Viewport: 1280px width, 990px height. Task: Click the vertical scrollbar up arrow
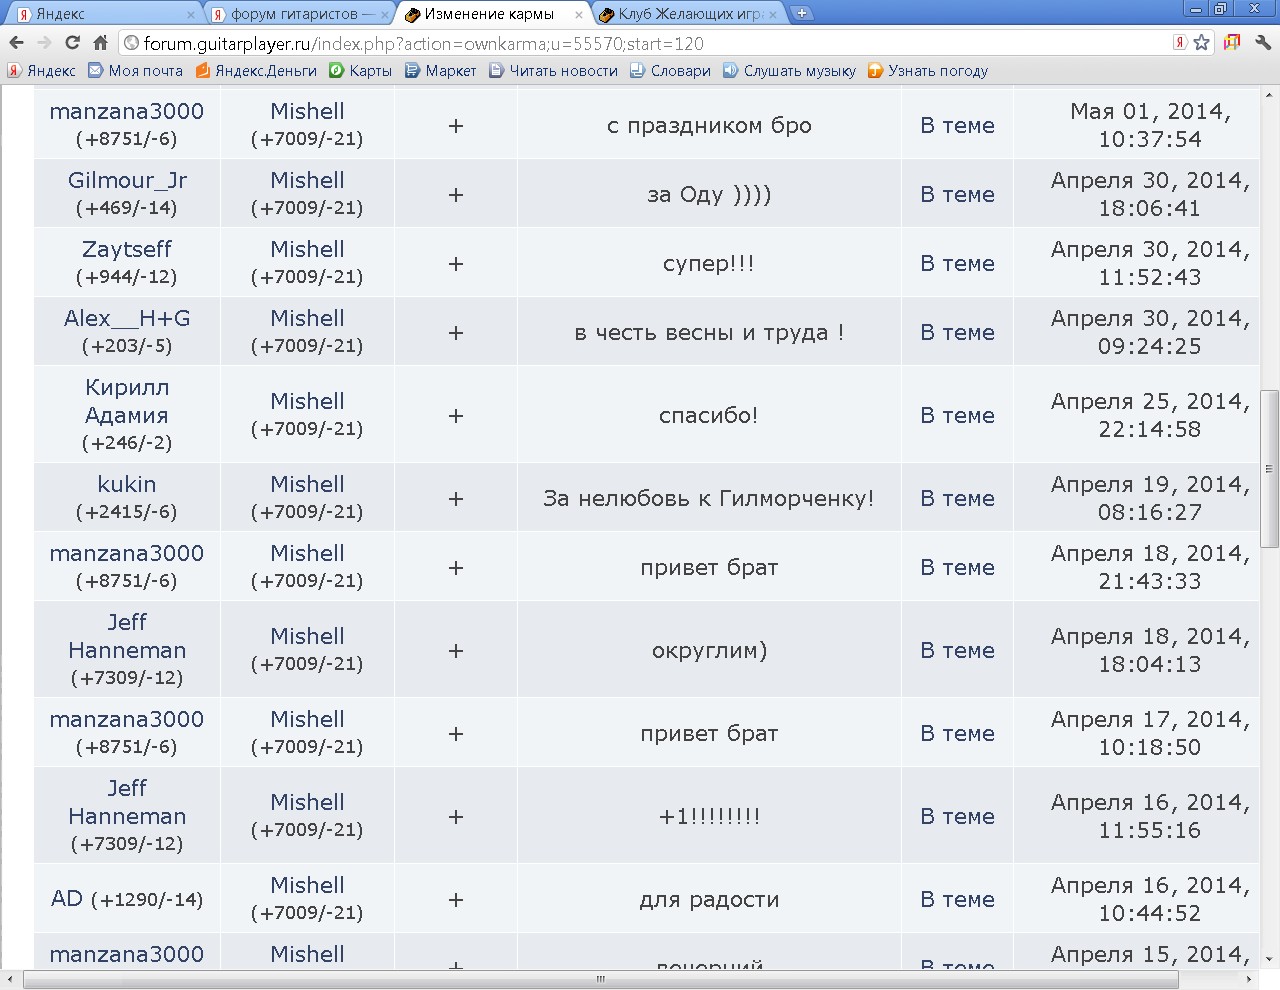tap(1270, 95)
